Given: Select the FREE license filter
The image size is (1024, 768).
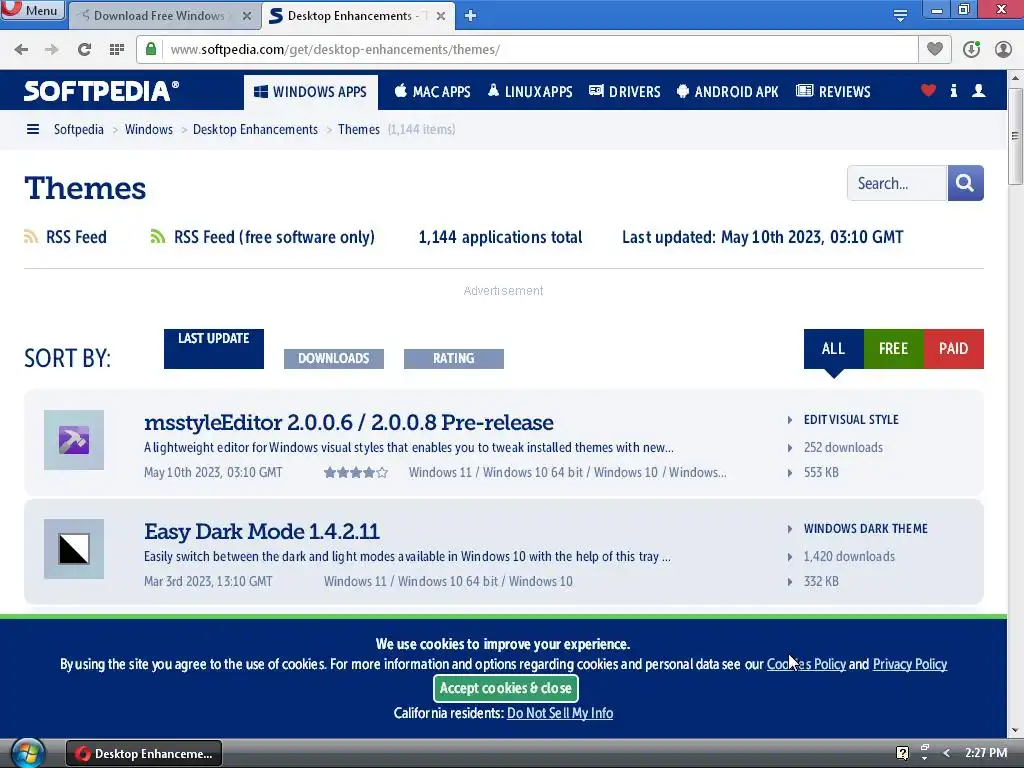Looking at the screenshot, I should (x=893, y=349).
